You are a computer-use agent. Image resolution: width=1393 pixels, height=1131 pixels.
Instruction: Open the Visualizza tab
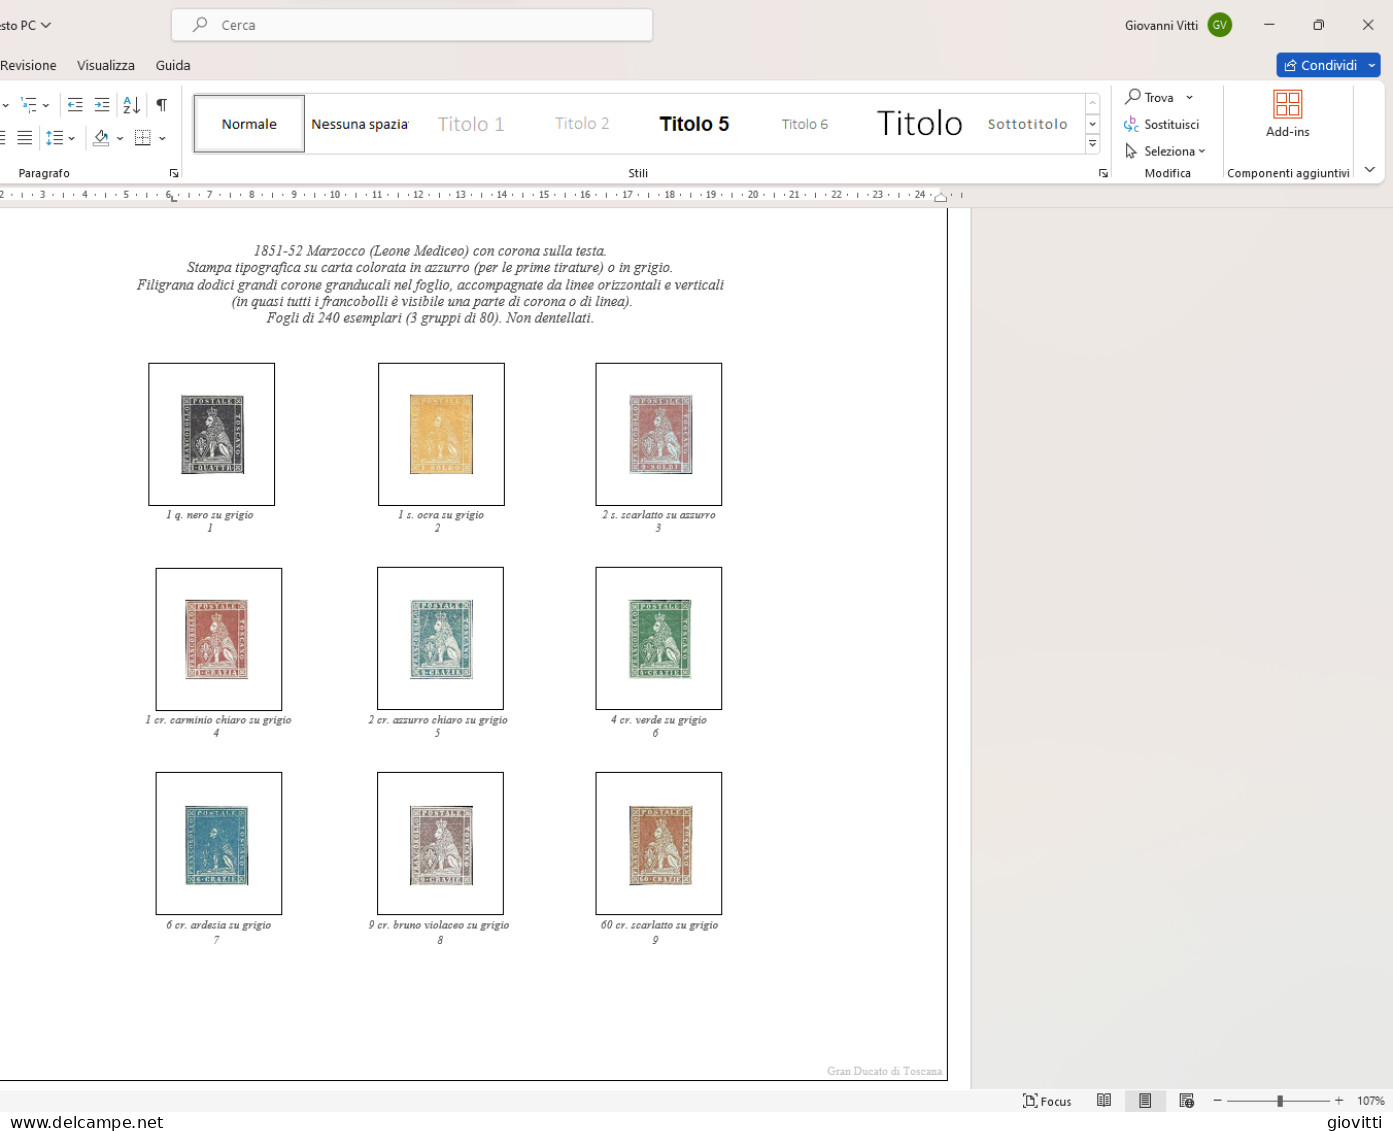pos(106,65)
